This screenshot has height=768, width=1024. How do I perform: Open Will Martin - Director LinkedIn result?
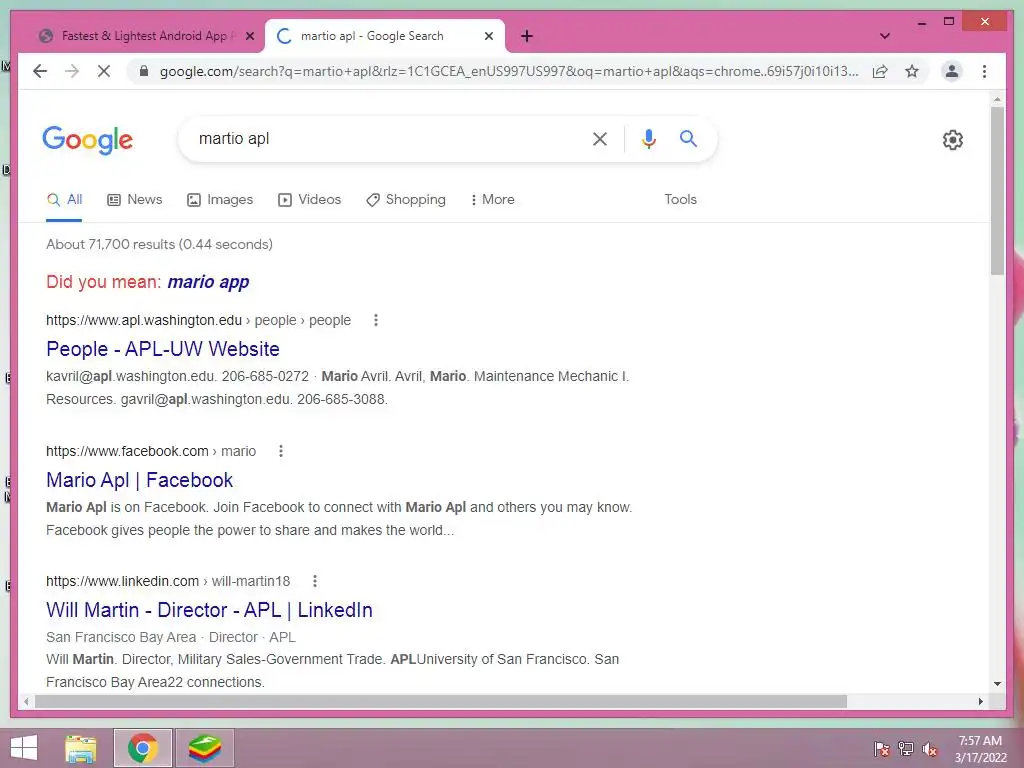[x=209, y=610]
